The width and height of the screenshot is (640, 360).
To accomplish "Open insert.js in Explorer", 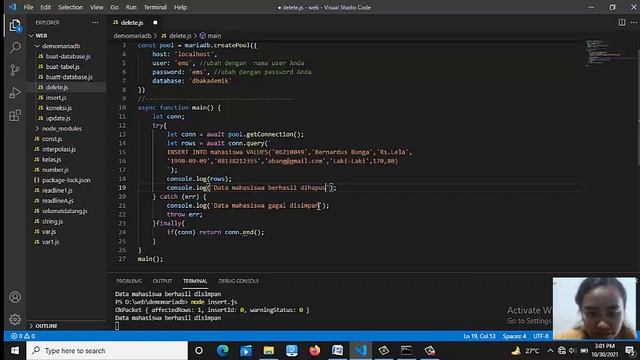I will coord(56,98).
